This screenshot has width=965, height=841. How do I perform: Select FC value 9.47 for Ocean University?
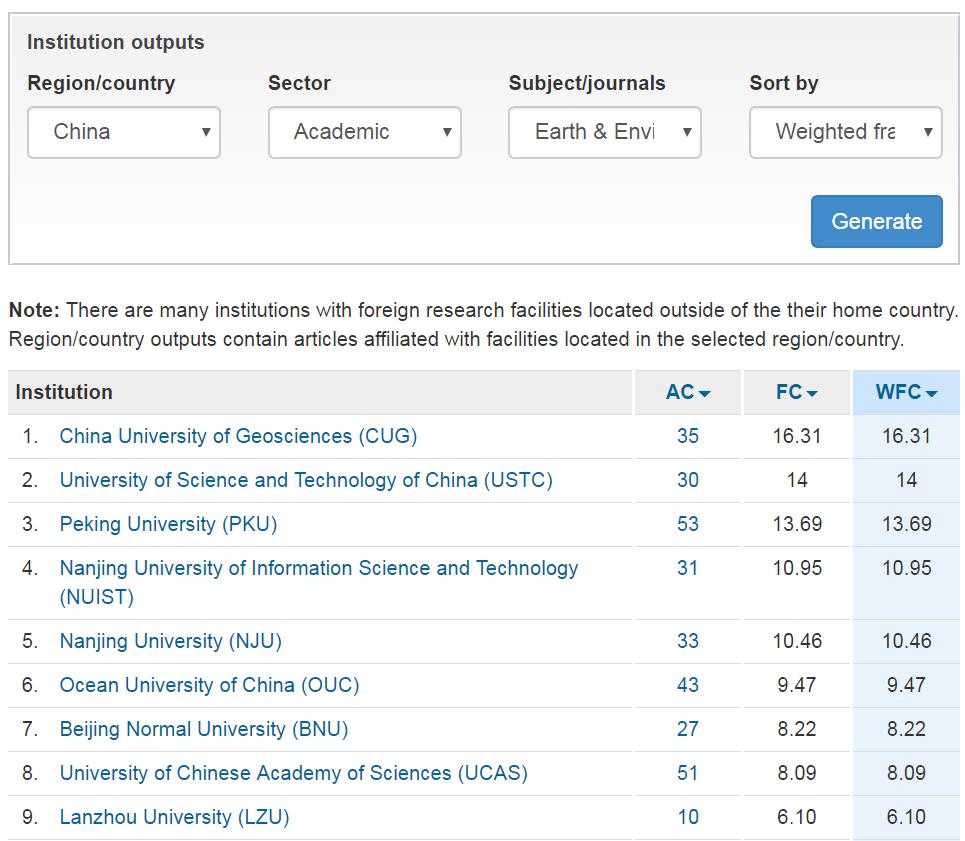point(797,685)
